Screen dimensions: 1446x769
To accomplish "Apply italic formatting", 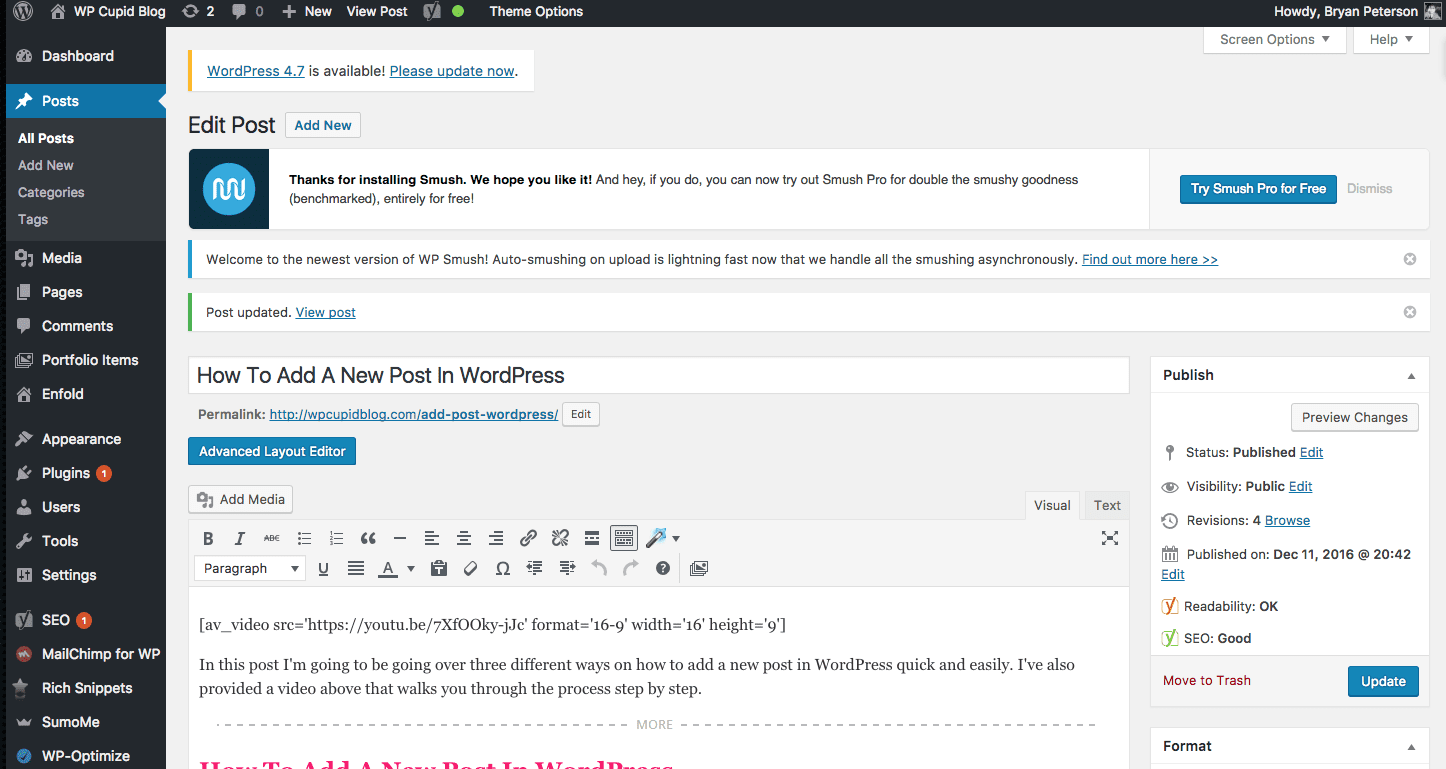I will 240,538.
